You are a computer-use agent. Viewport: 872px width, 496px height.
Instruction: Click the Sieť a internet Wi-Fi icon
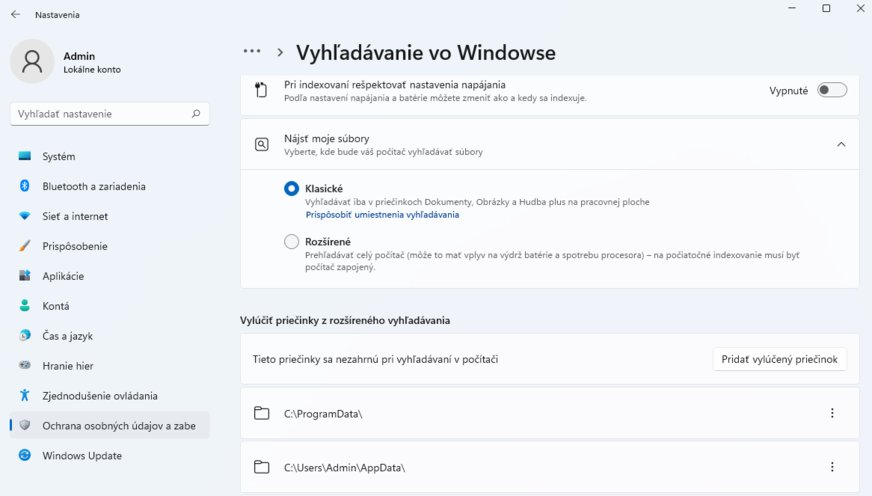pos(25,216)
